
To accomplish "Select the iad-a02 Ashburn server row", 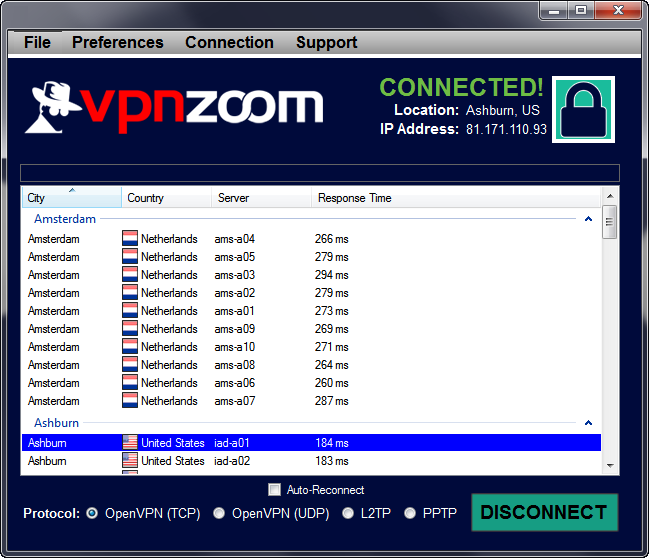I will [311, 461].
